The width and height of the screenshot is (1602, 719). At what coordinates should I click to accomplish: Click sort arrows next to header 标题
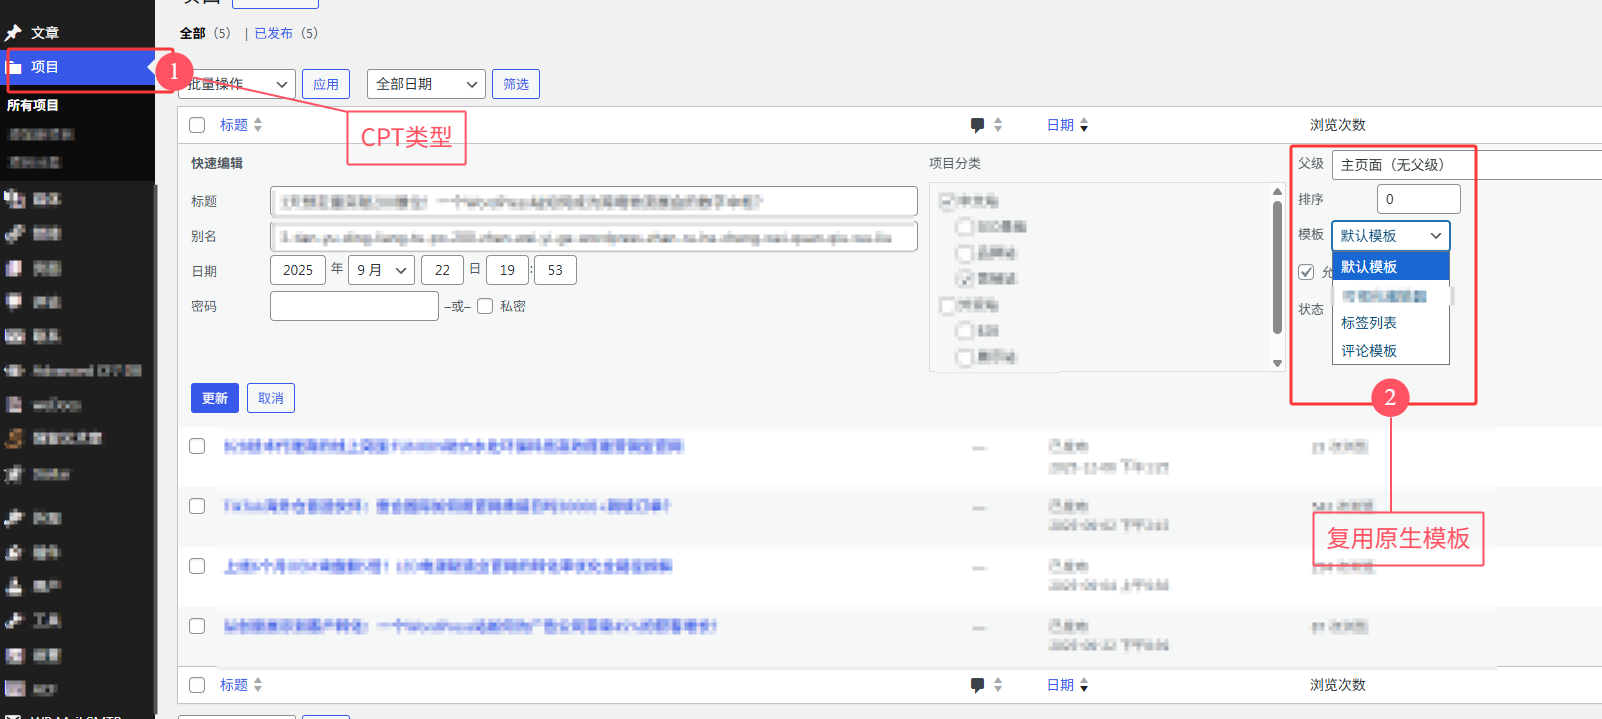[x=258, y=125]
